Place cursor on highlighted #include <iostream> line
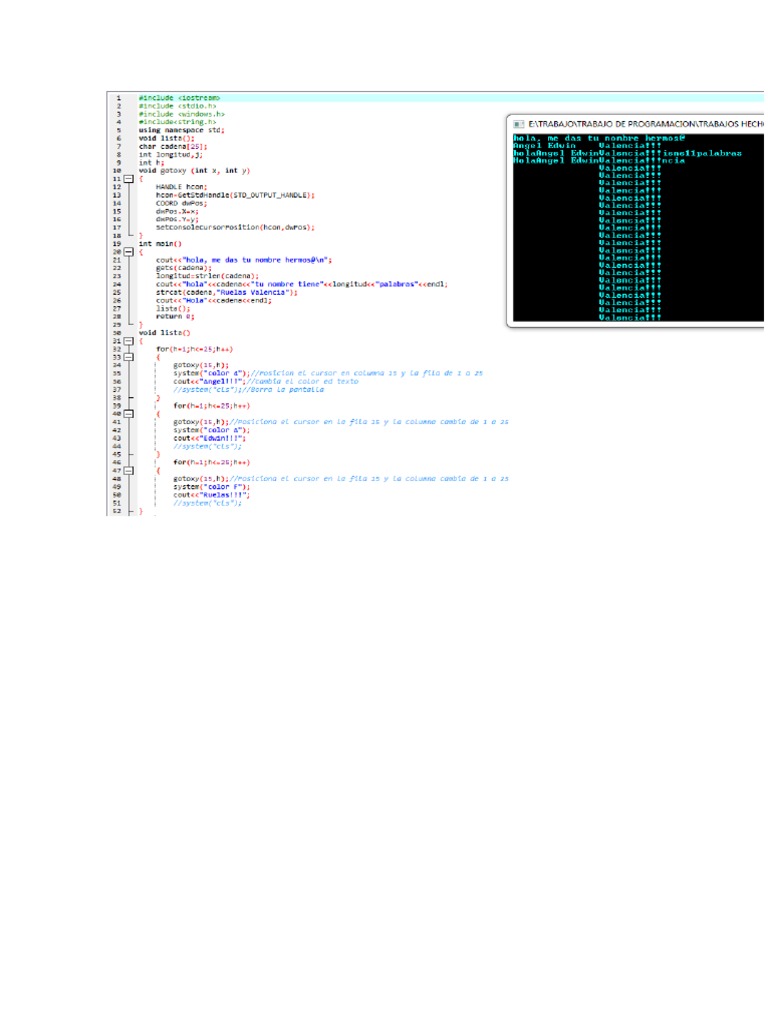The height and width of the screenshot is (1024, 768). 179,98
